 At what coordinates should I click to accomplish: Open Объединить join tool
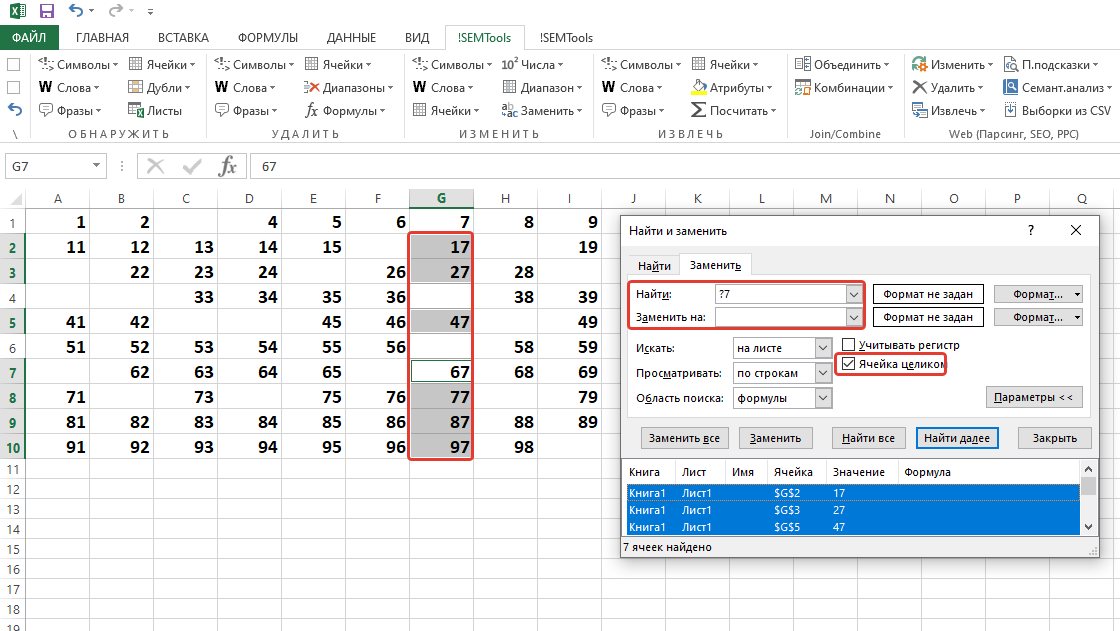[842, 64]
